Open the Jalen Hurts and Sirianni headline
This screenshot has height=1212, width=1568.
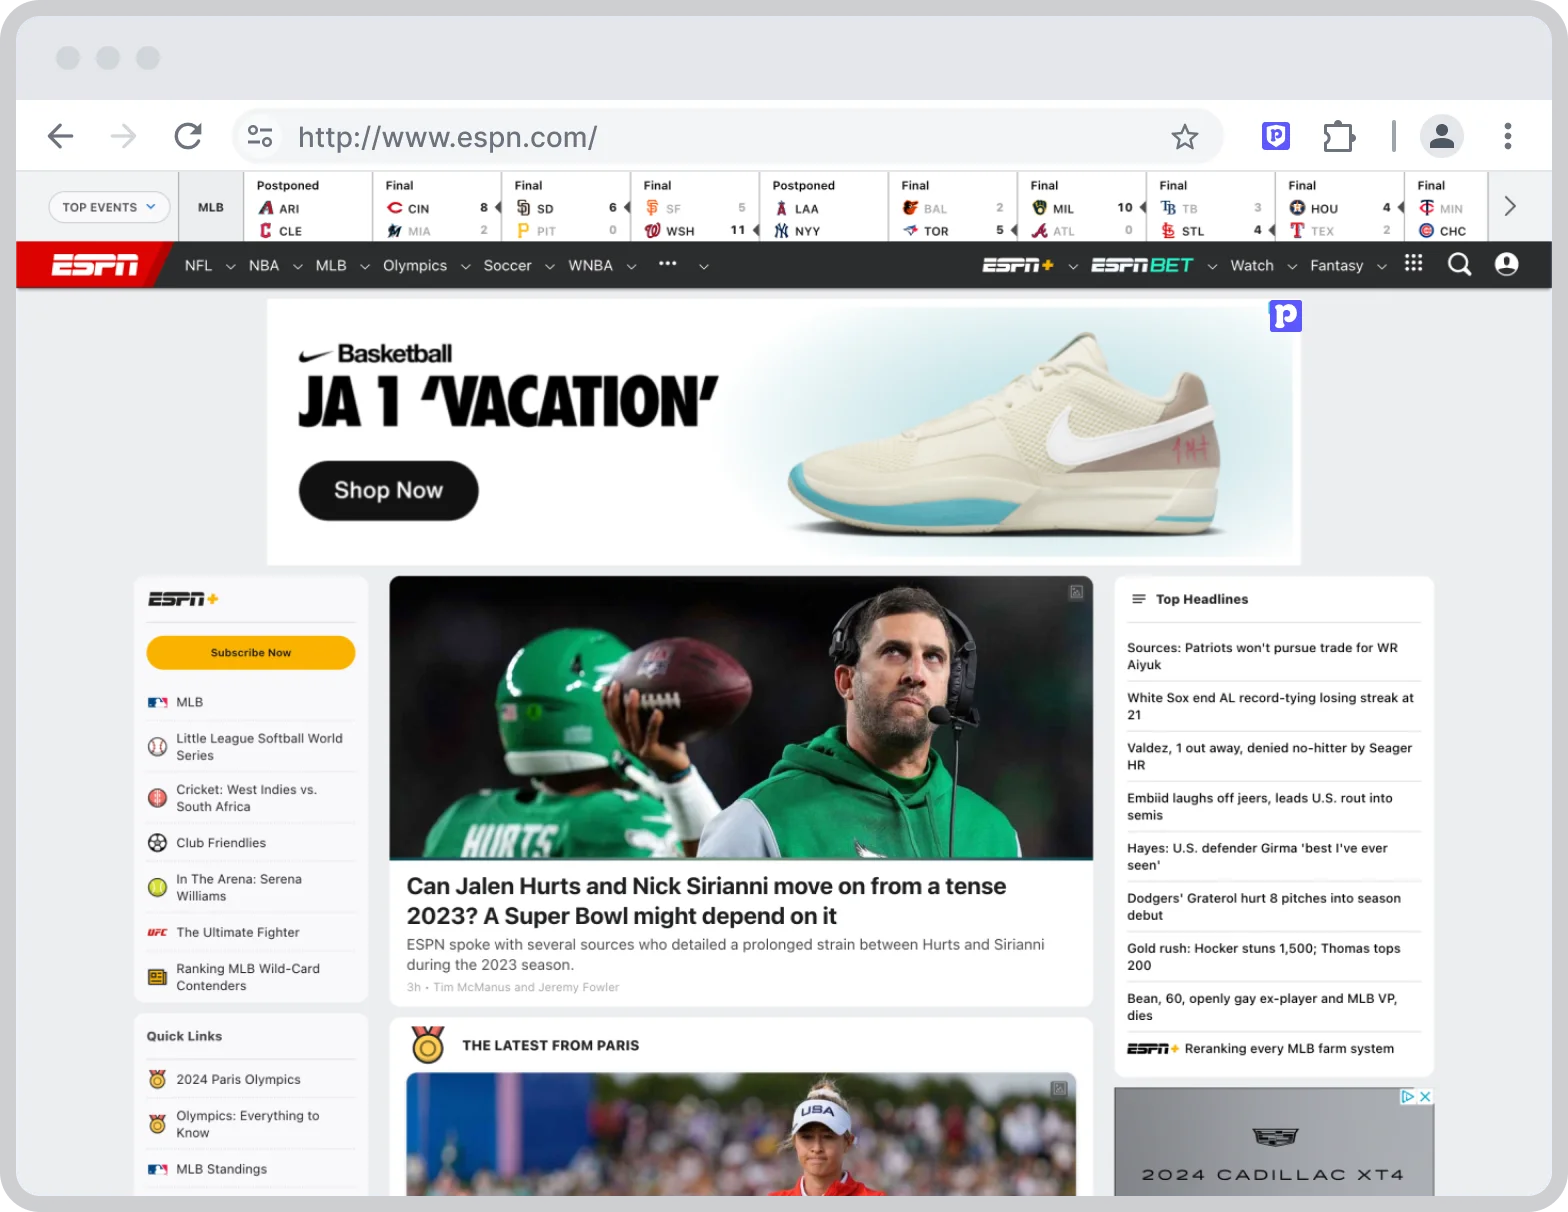tap(706, 901)
